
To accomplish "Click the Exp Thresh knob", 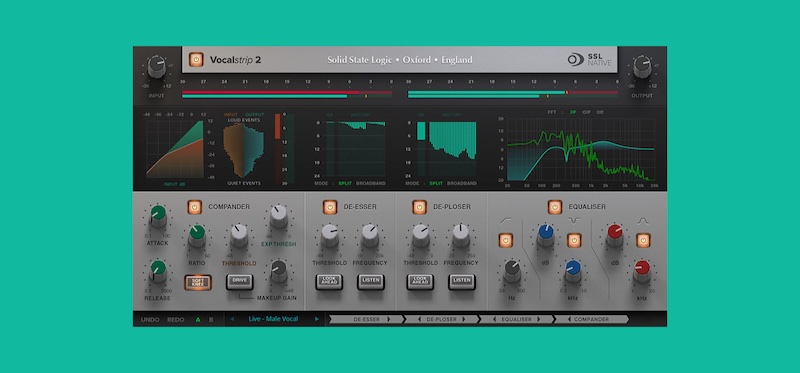I will (279, 216).
